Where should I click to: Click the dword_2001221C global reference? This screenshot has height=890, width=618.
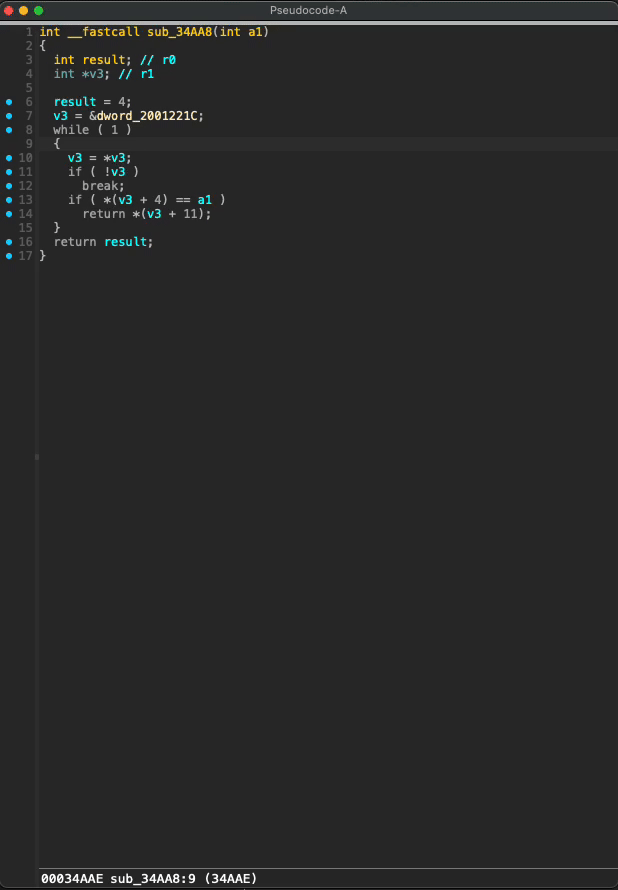click(147, 116)
